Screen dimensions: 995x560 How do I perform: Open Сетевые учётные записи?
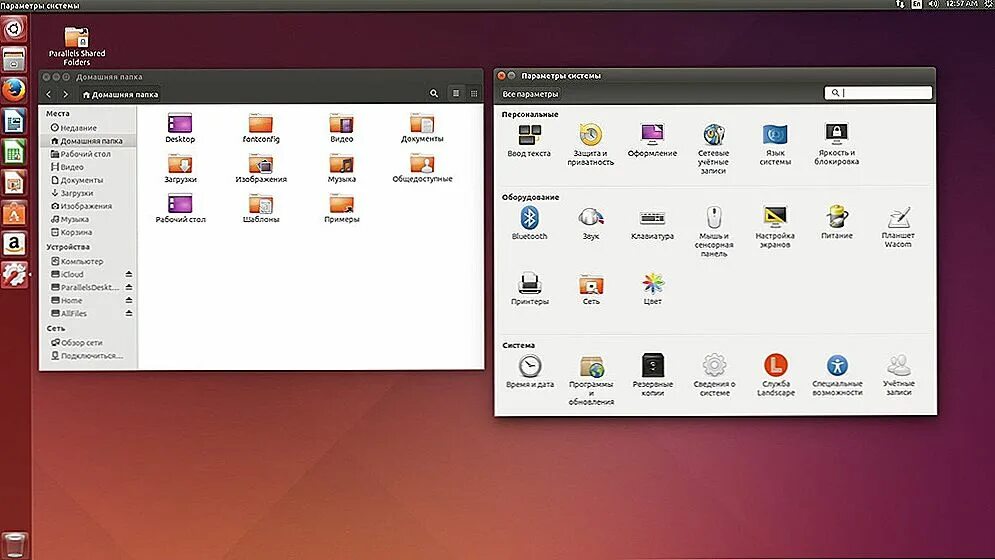[713, 149]
